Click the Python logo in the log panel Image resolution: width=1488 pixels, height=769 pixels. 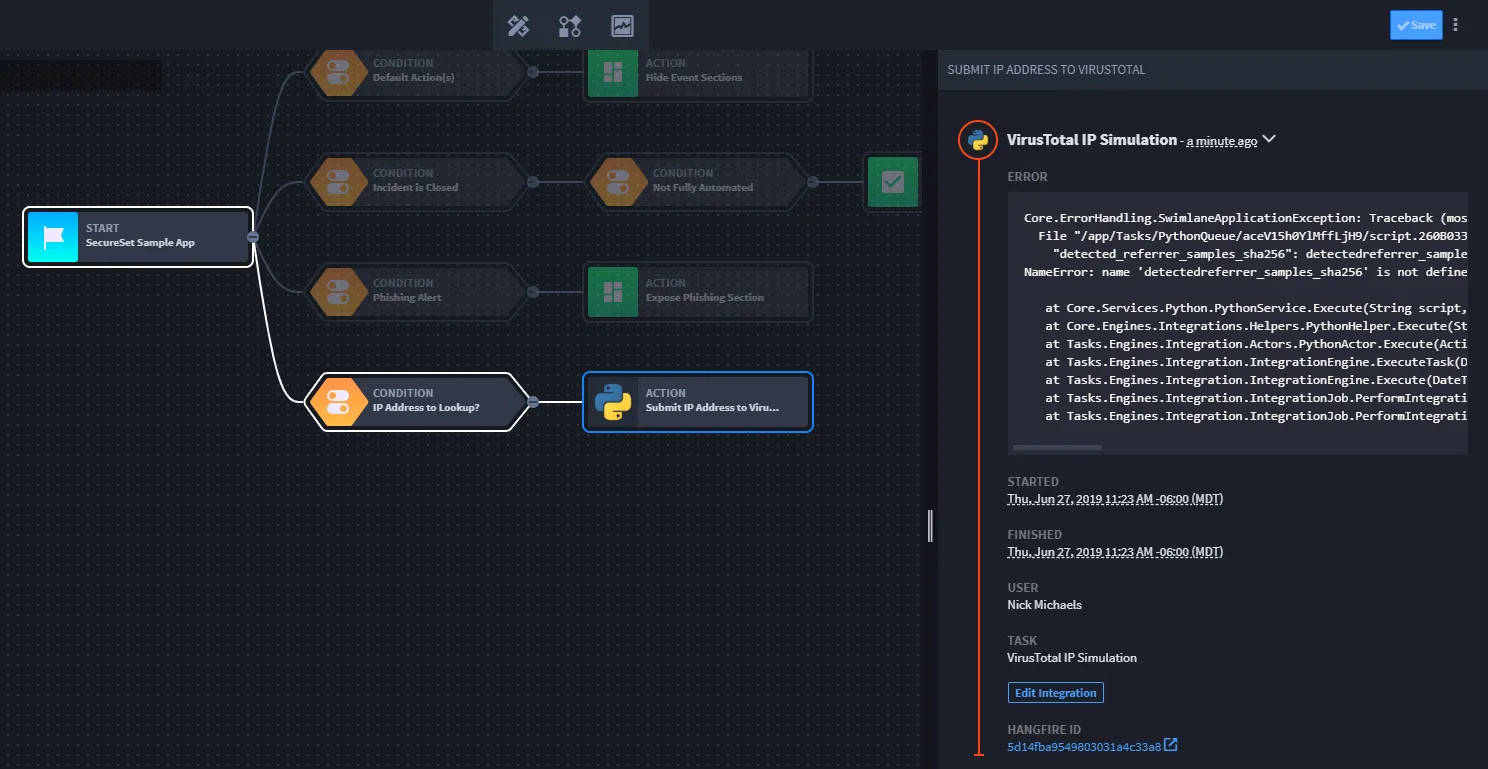978,140
